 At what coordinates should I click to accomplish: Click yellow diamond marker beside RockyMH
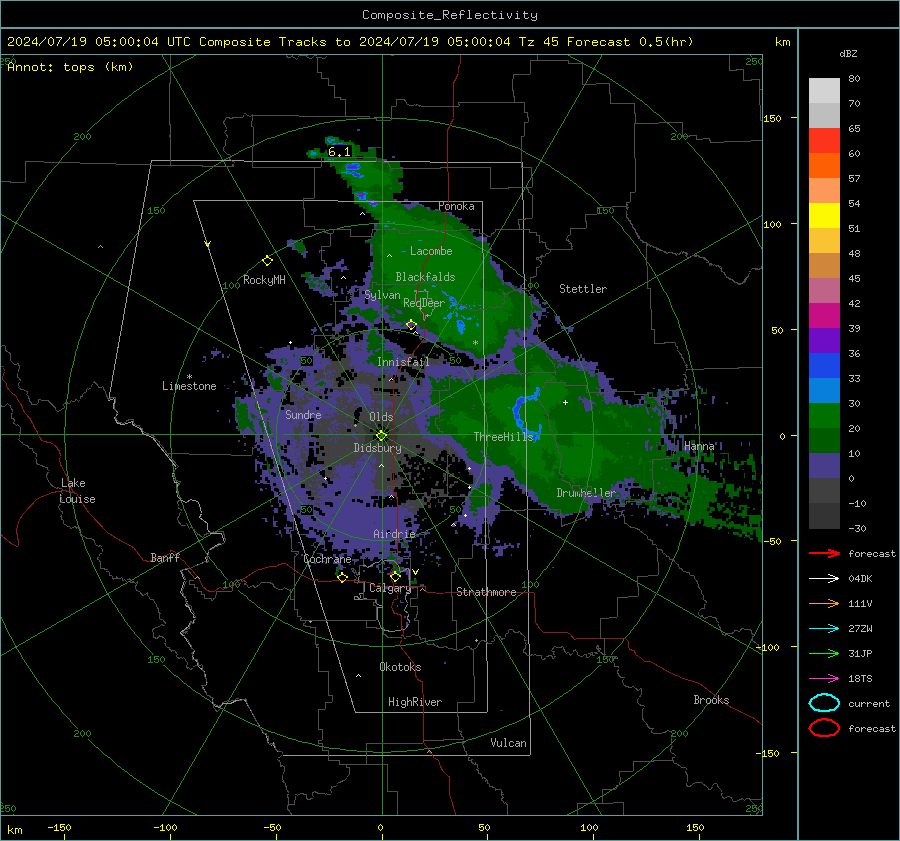[267, 261]
